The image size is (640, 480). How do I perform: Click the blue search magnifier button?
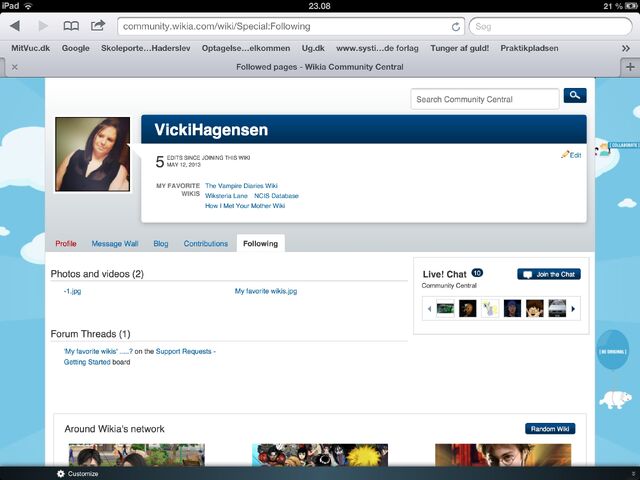(x=575, y=95)
